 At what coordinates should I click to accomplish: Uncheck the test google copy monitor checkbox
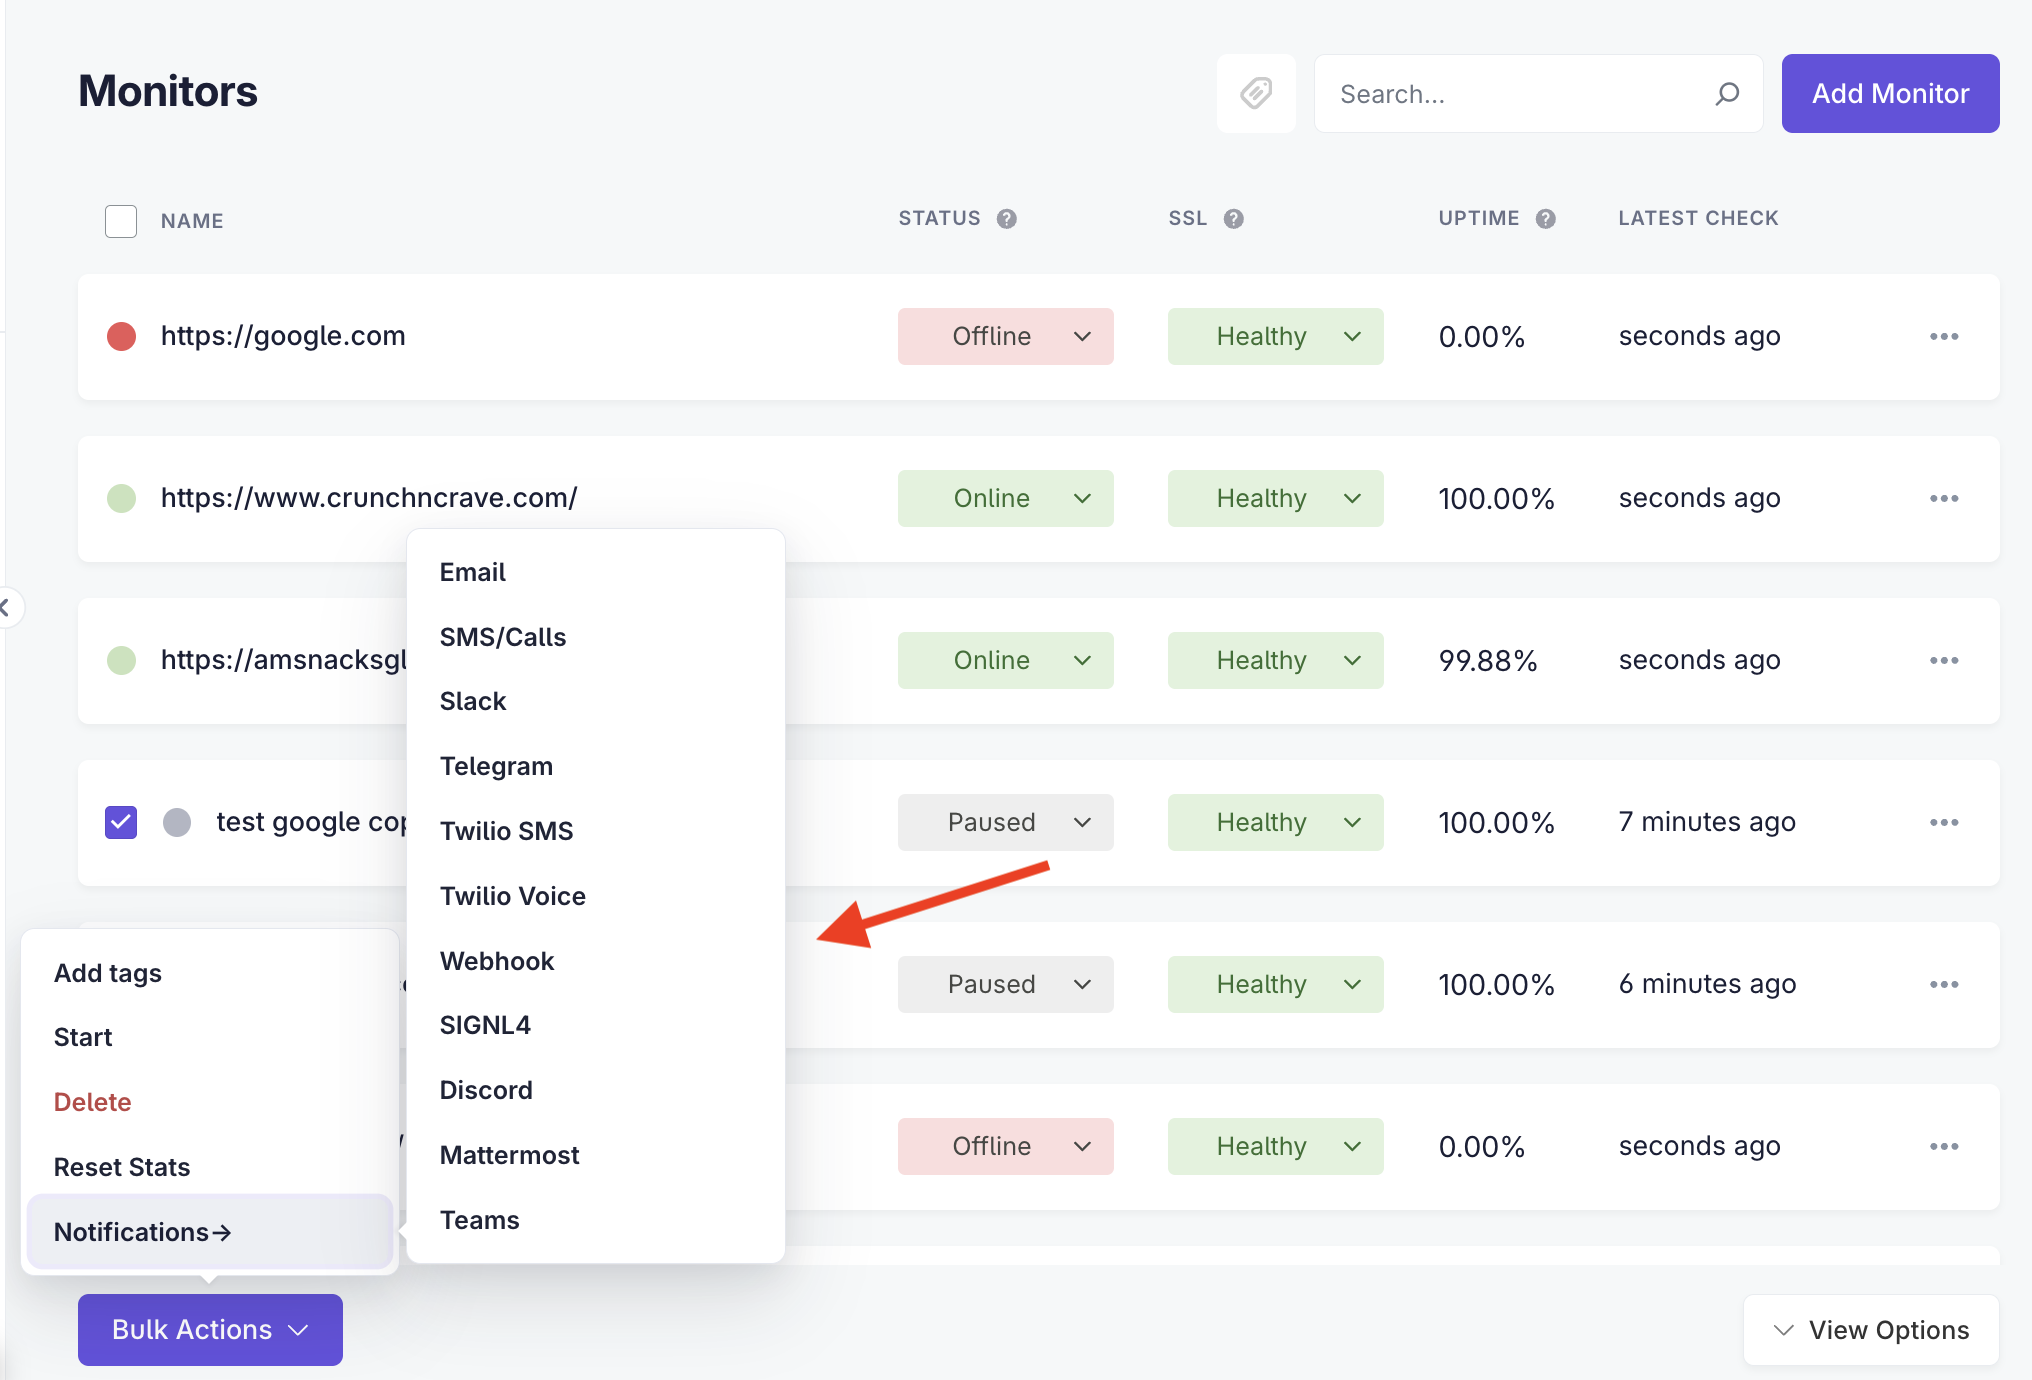coord(121,823)
